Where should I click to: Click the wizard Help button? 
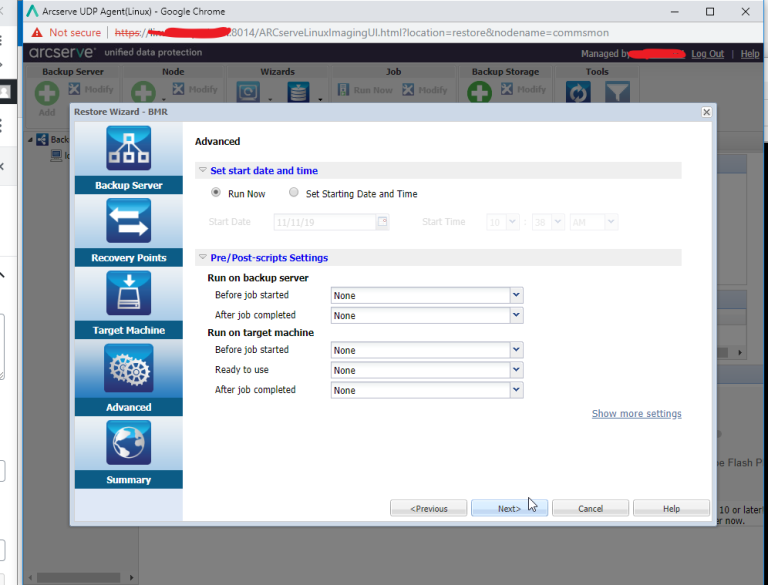coord(671,508)
